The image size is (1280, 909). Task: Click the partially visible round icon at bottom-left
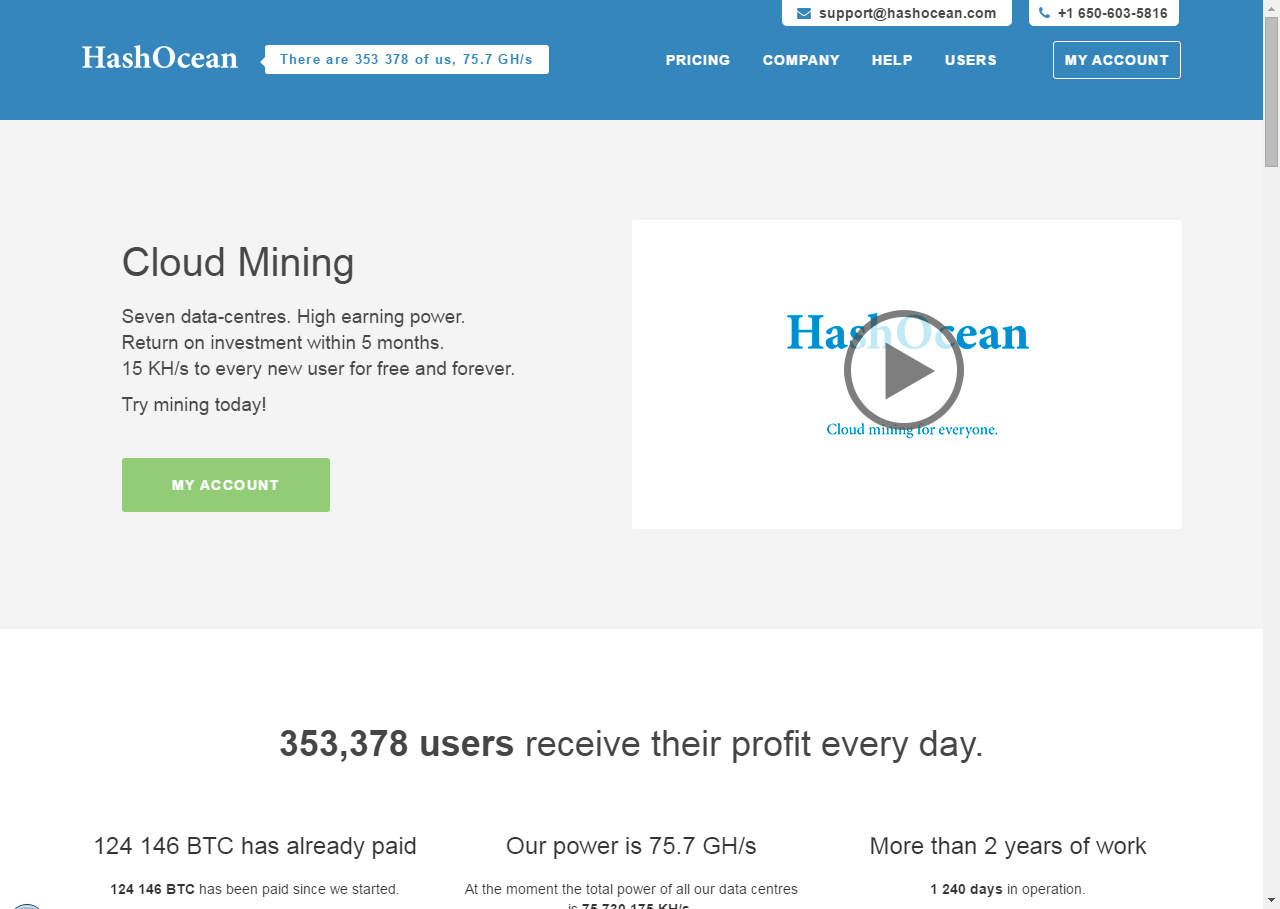click(27, 905)
